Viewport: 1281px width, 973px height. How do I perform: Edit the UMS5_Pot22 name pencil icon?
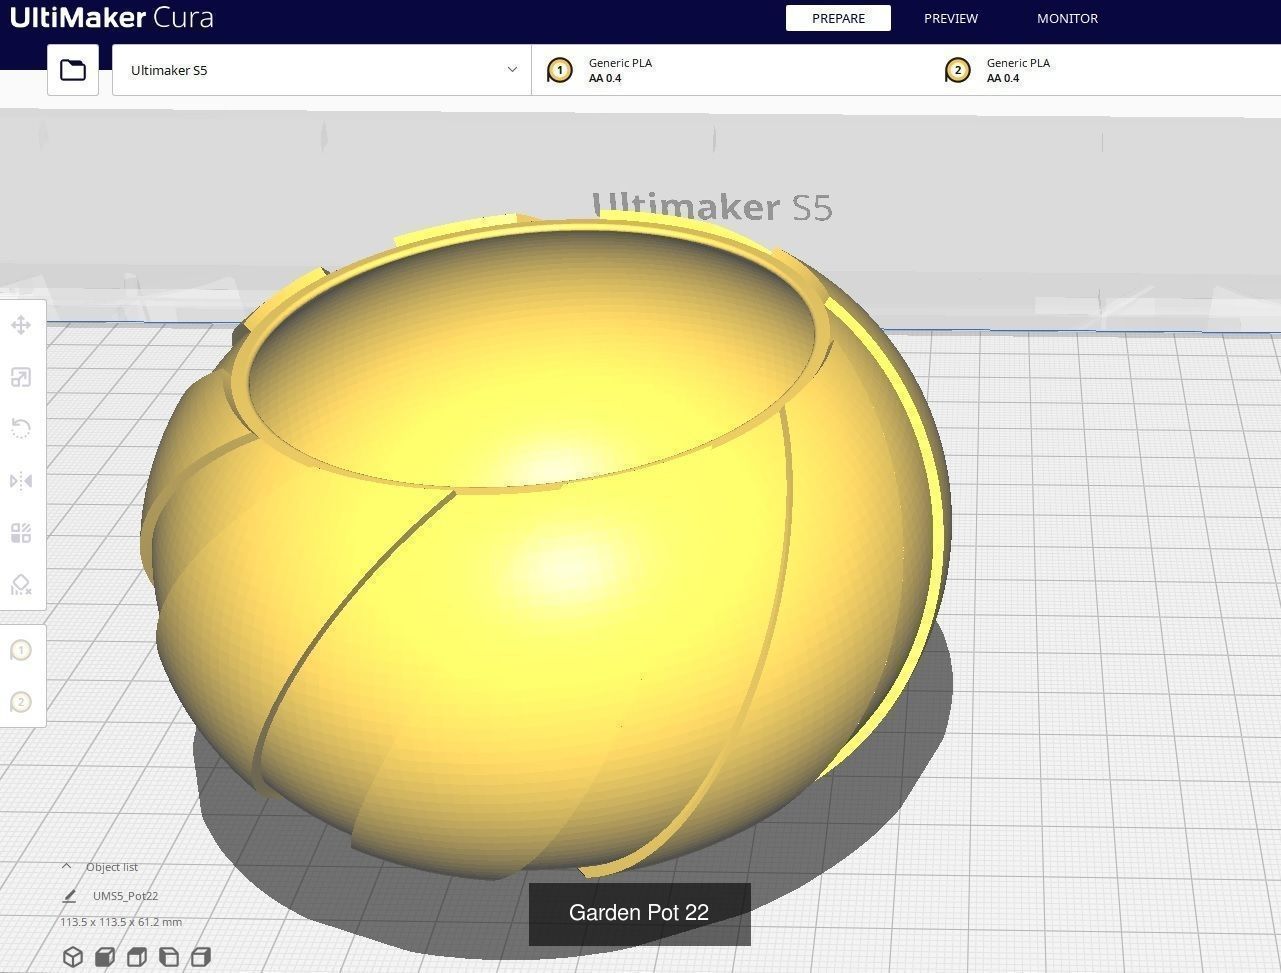click(69, 896)
